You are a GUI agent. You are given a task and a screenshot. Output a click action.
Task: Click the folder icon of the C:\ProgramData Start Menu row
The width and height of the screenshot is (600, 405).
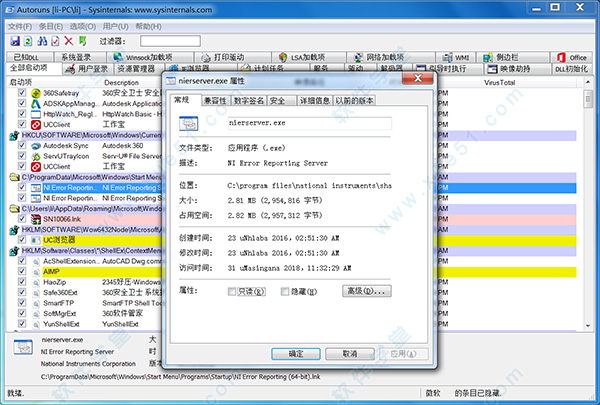tap(15, 177)
